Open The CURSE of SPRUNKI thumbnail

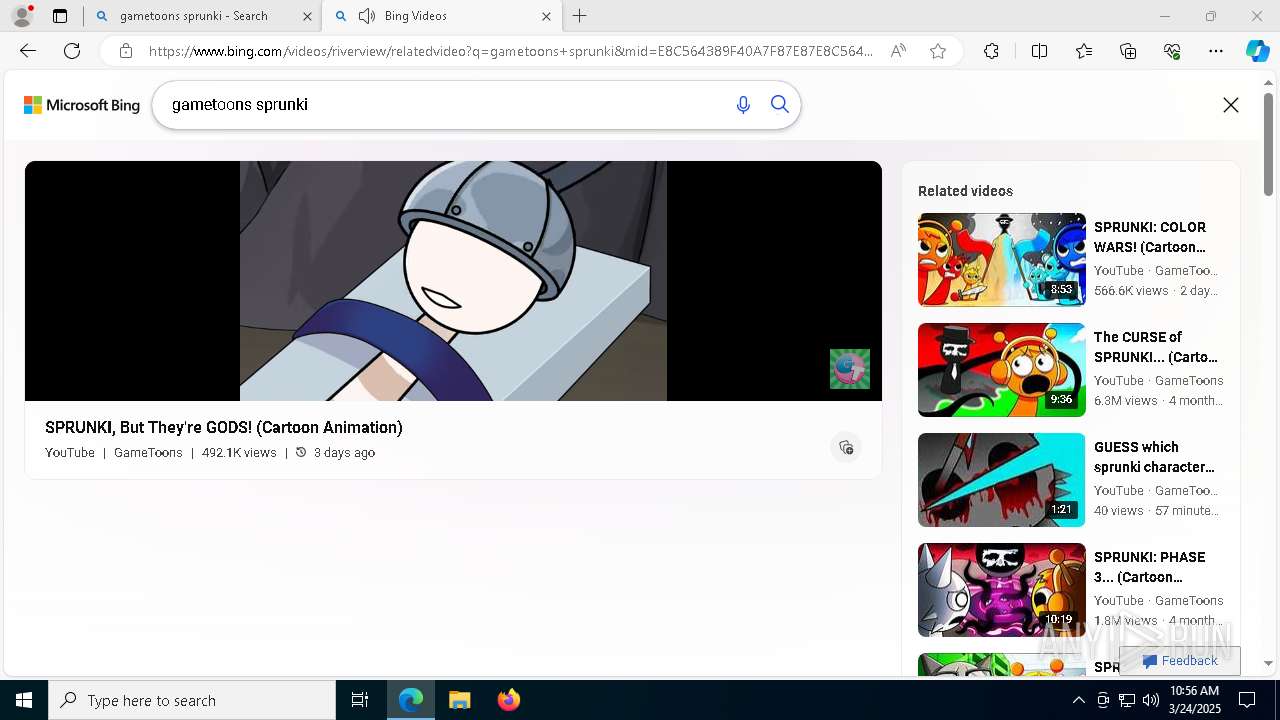pos(1002,370)
